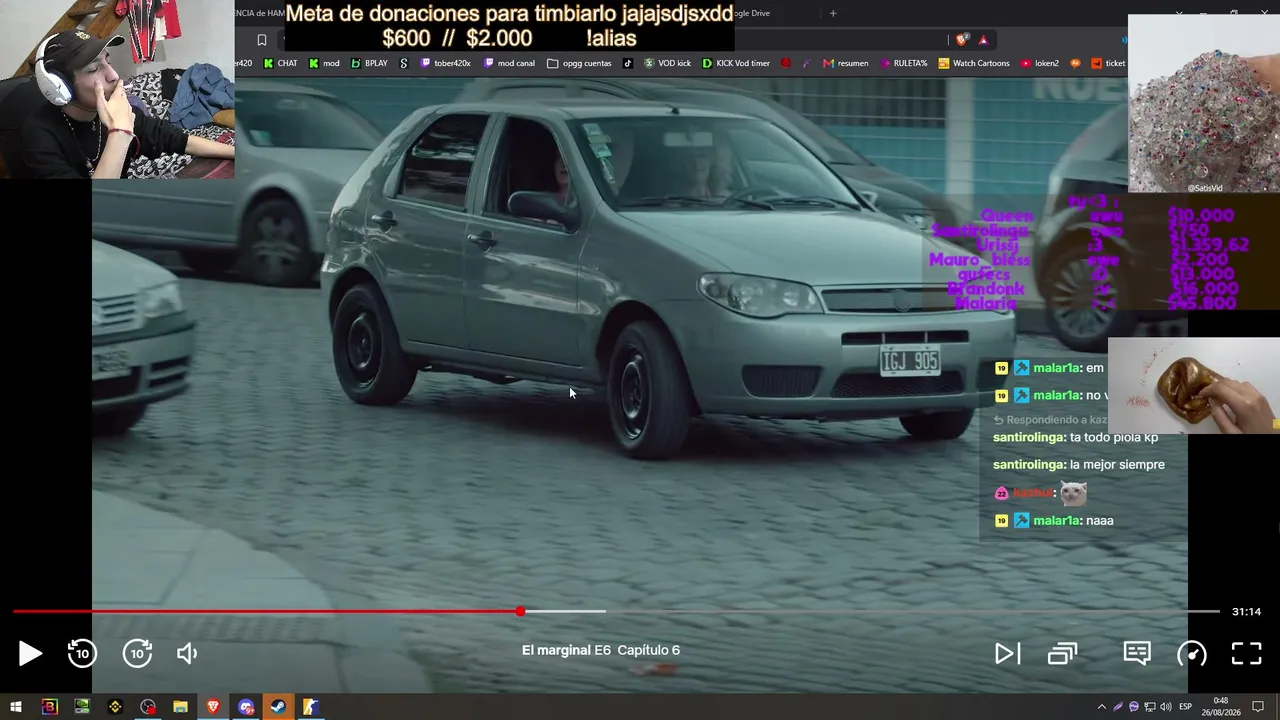This screenshot has width=1280, height=720.
Task: Open the resumen Gmail bookmark
Action: (845, 63)
